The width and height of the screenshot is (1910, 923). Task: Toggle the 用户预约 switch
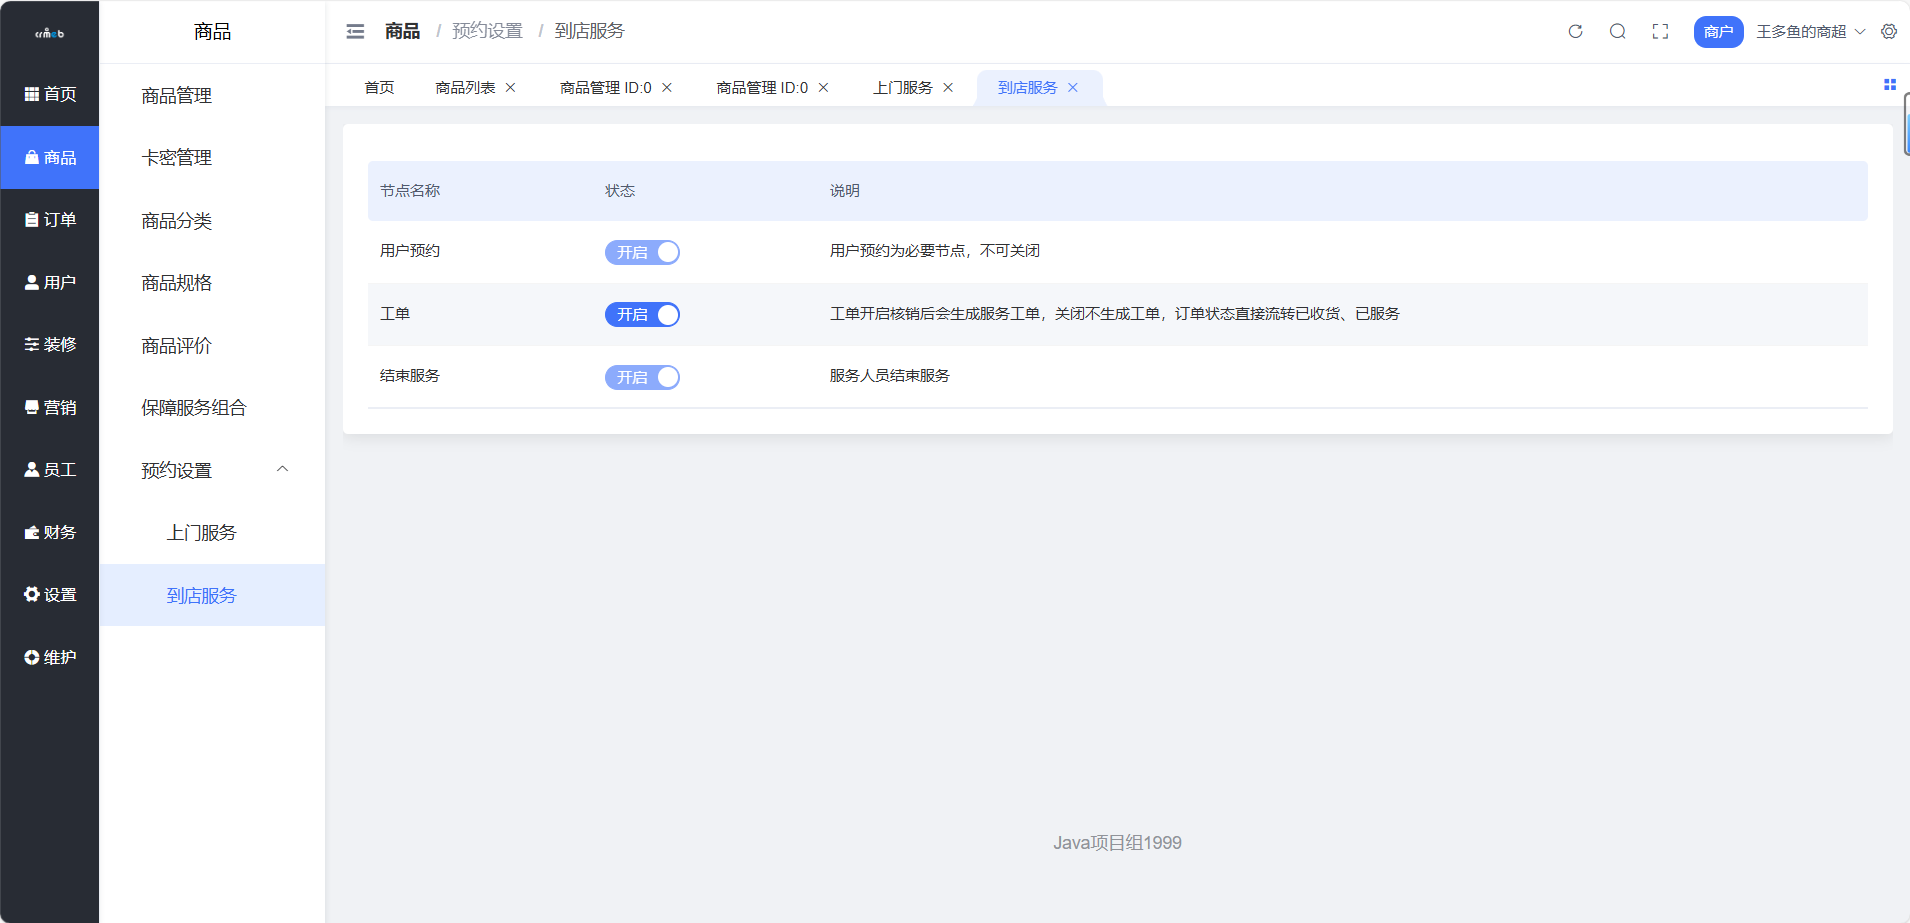click(x=641, y=252)
